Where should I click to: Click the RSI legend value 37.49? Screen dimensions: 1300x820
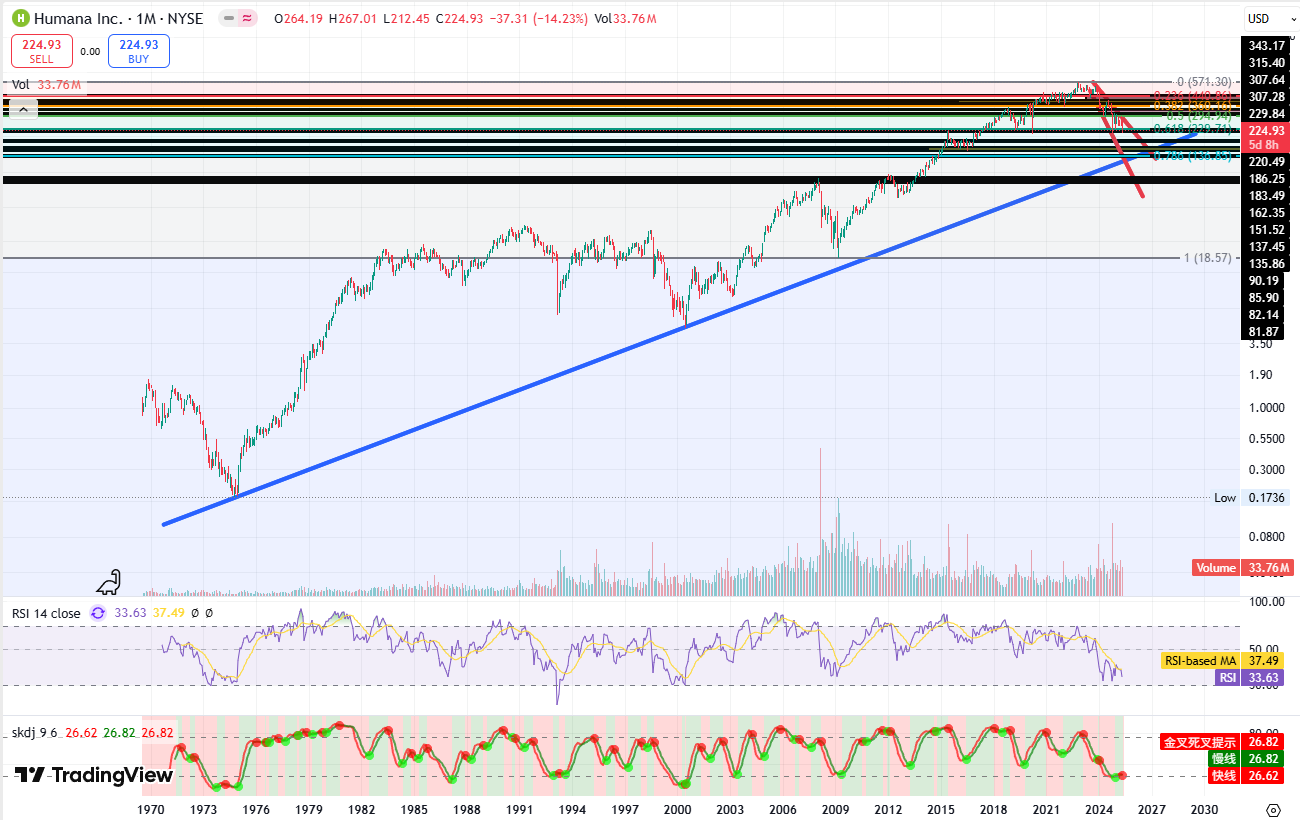point(167,613)
